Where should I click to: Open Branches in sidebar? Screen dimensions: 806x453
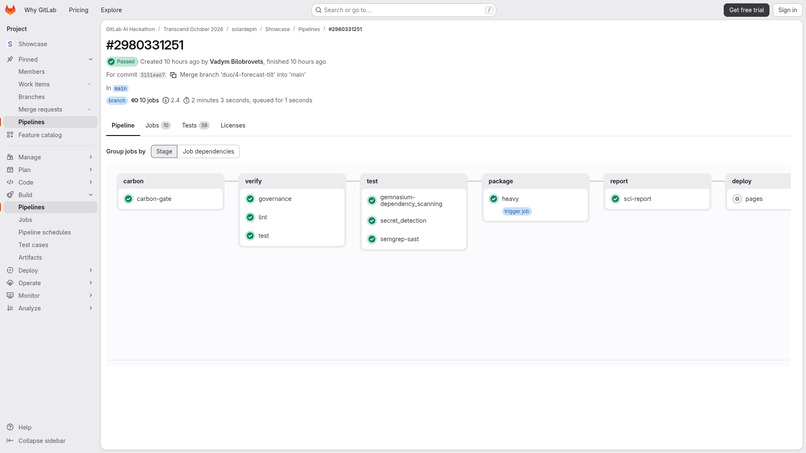(x=50, y=97)
